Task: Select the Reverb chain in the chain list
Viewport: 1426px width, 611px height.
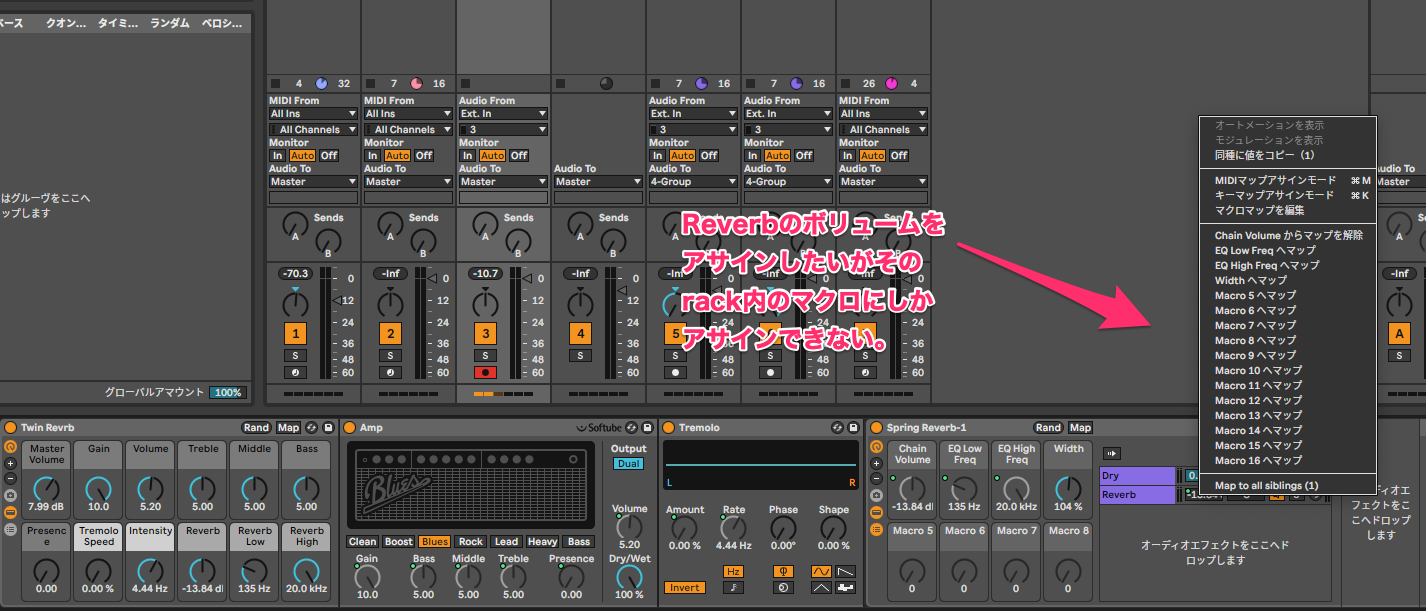Action: (1137, 495)
